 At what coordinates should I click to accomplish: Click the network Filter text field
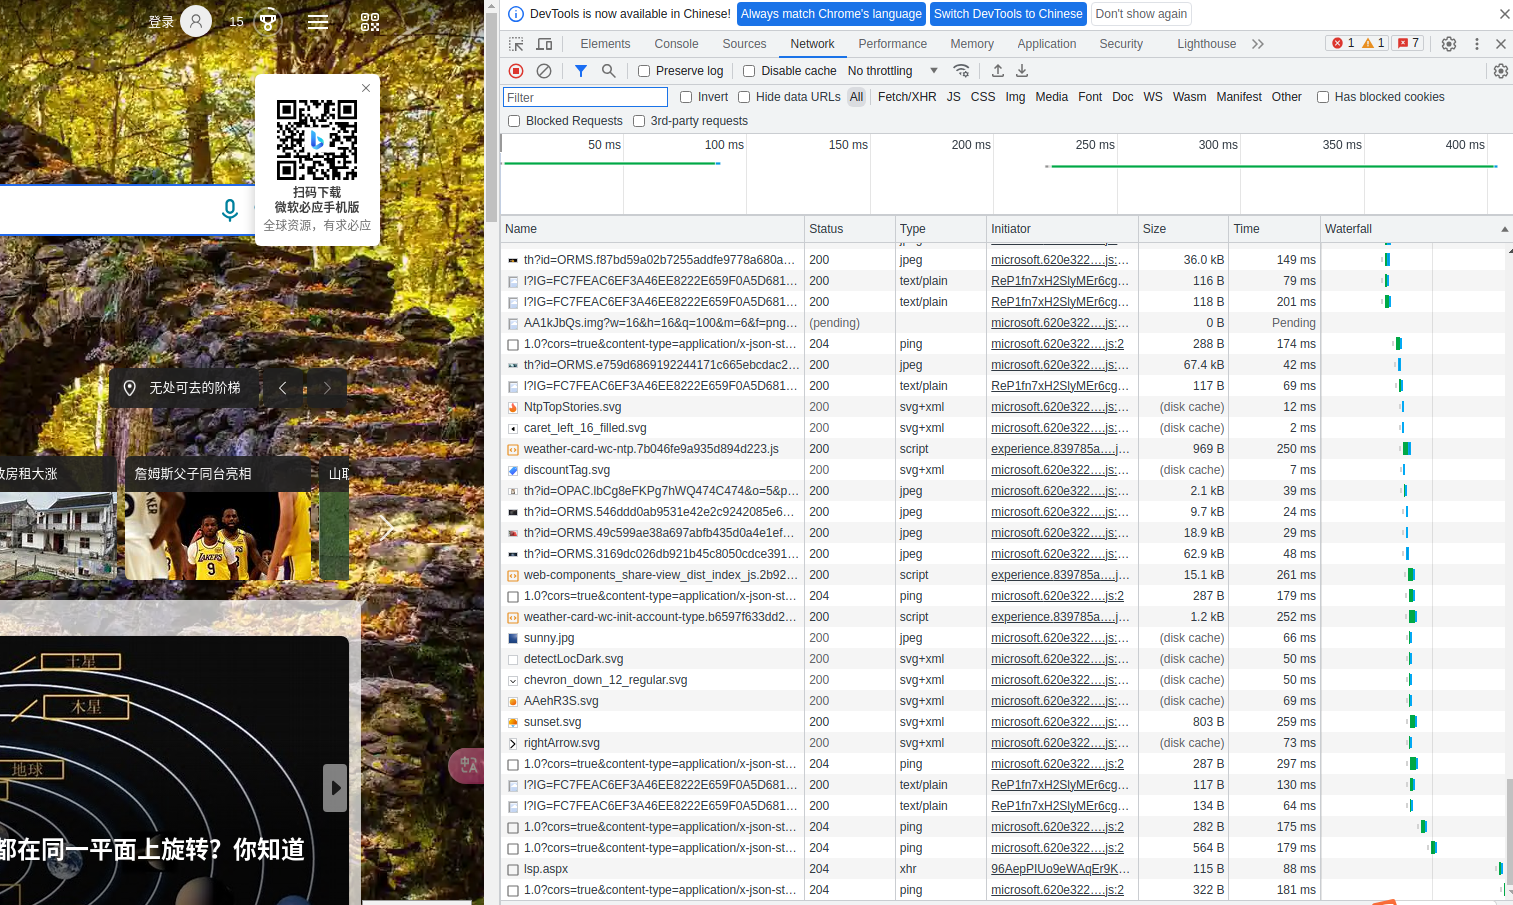(585, 97)
